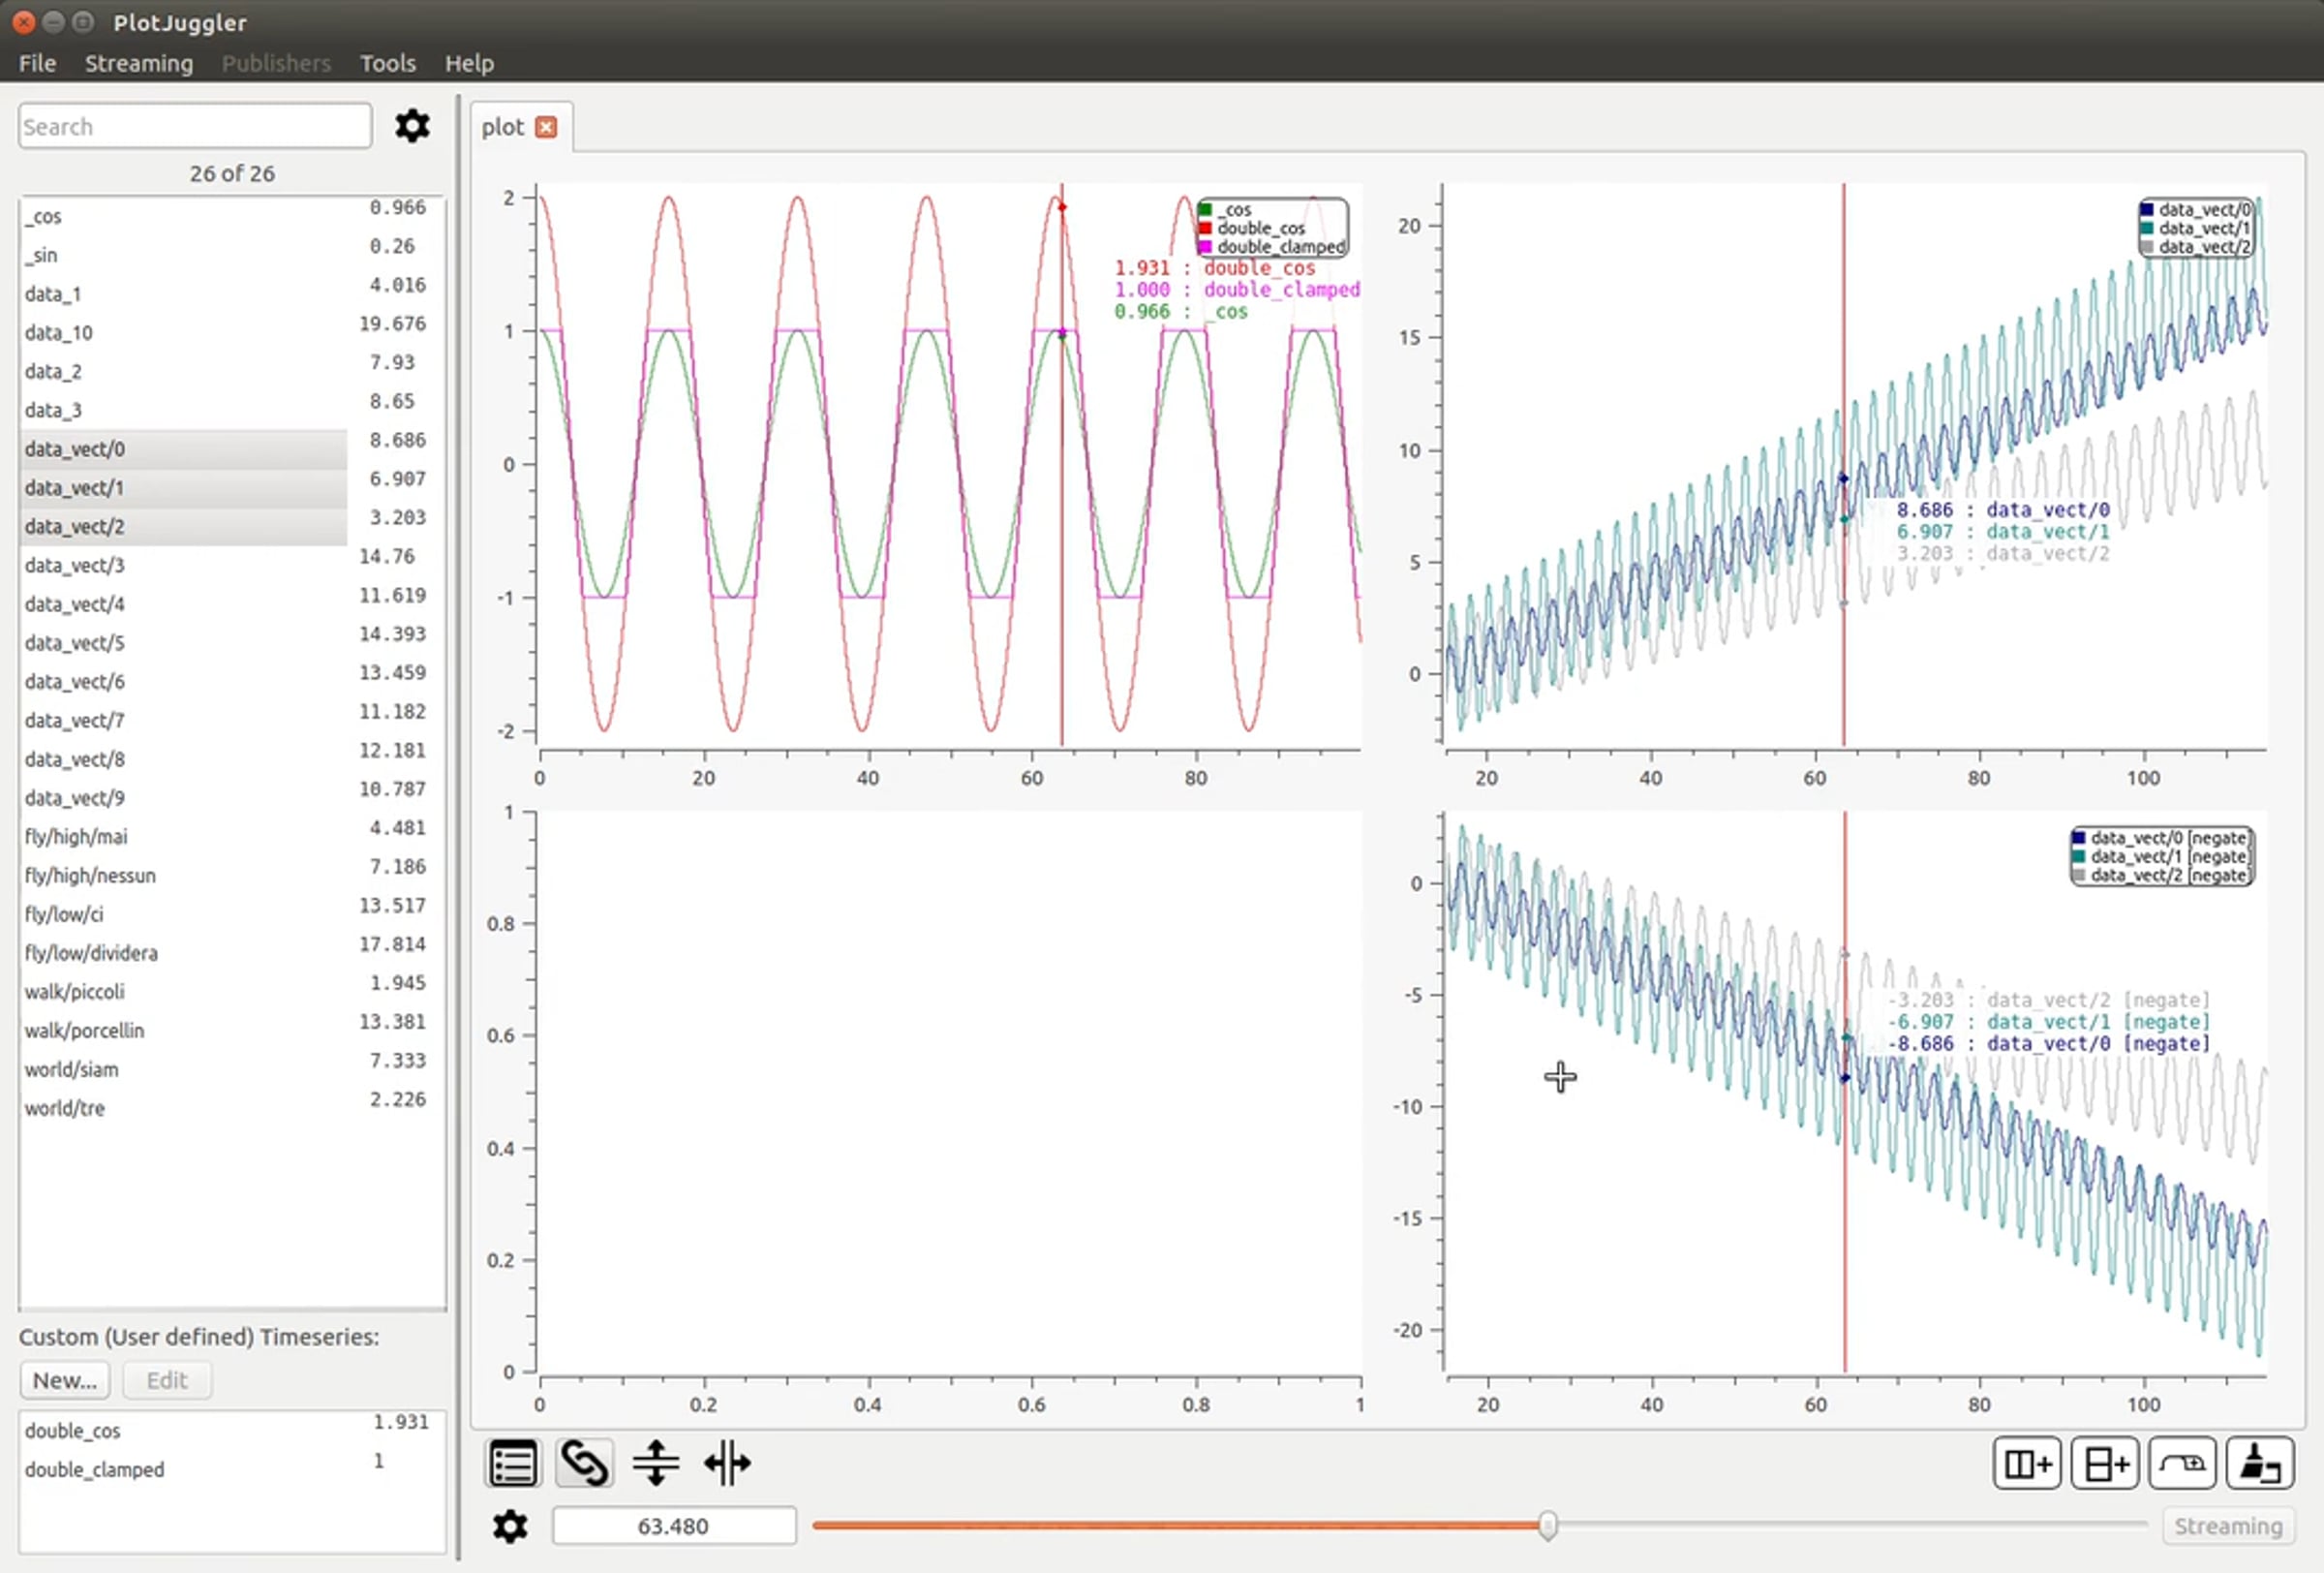Open the Help menu

(x=469, y=63)
